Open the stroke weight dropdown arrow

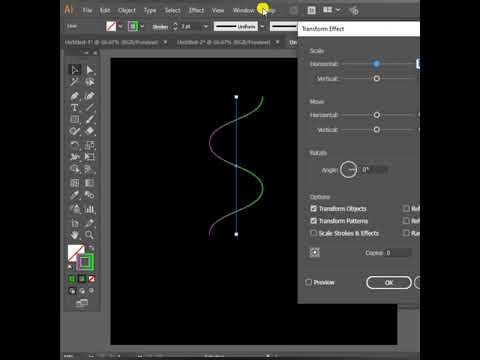(x=206, y=26)
